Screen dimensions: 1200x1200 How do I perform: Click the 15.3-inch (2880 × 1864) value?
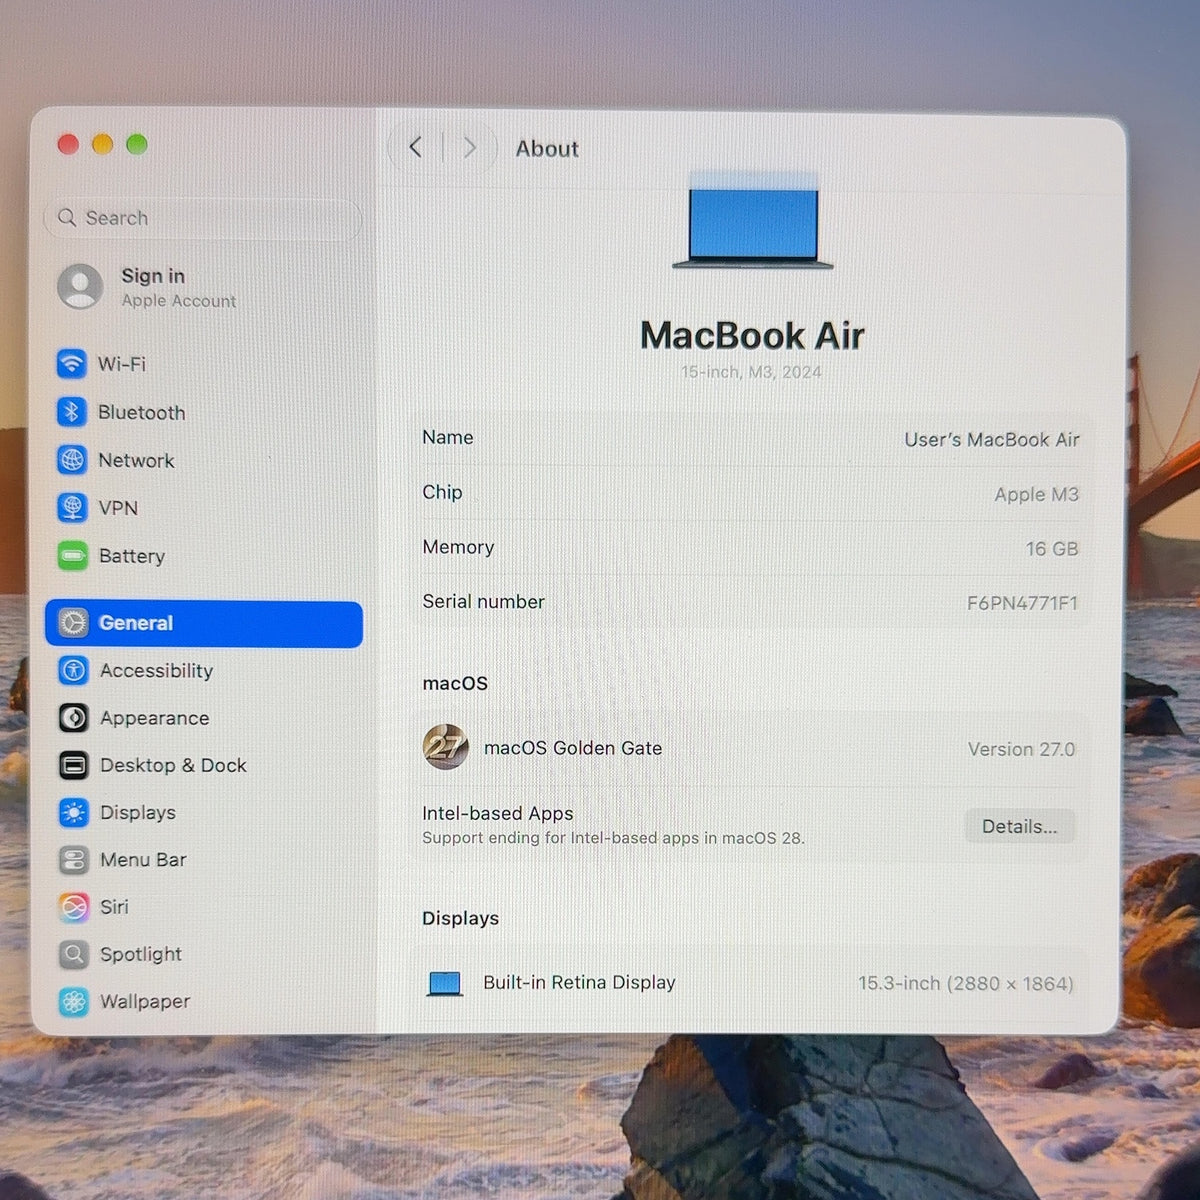pyautogui.click(x=966, y=983)
